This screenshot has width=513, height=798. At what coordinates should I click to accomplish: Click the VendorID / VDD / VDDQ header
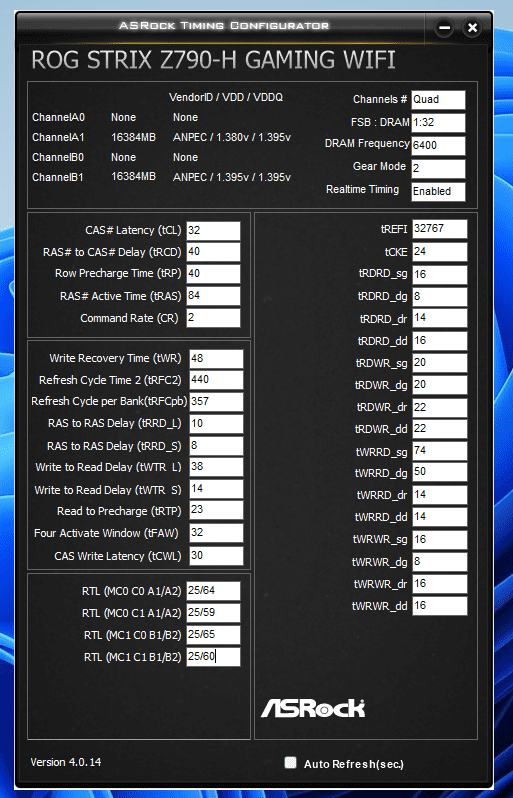226,97
